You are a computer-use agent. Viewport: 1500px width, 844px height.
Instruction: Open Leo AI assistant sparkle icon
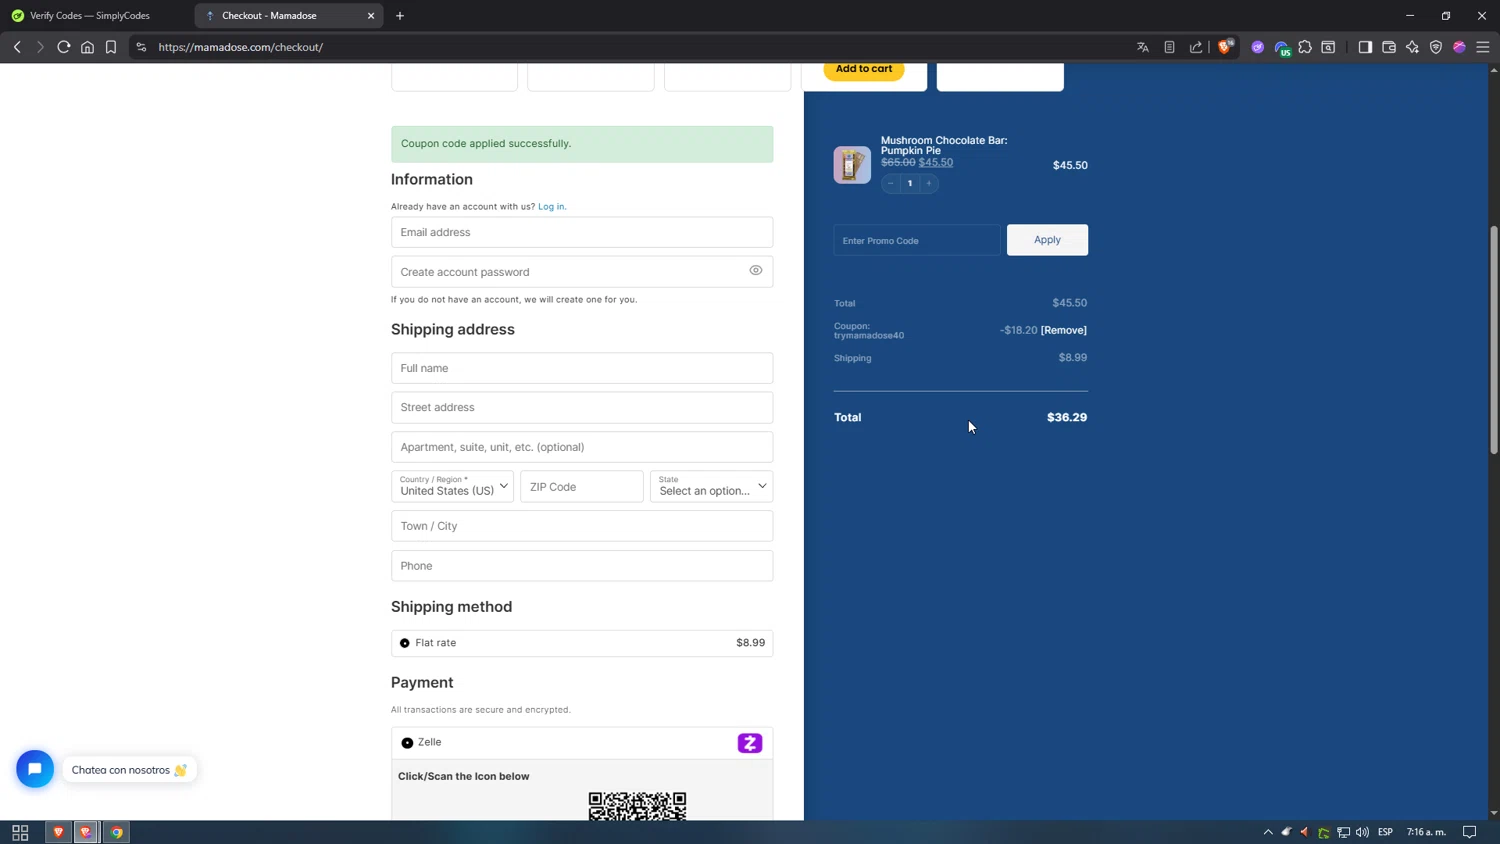(1412, 47)
